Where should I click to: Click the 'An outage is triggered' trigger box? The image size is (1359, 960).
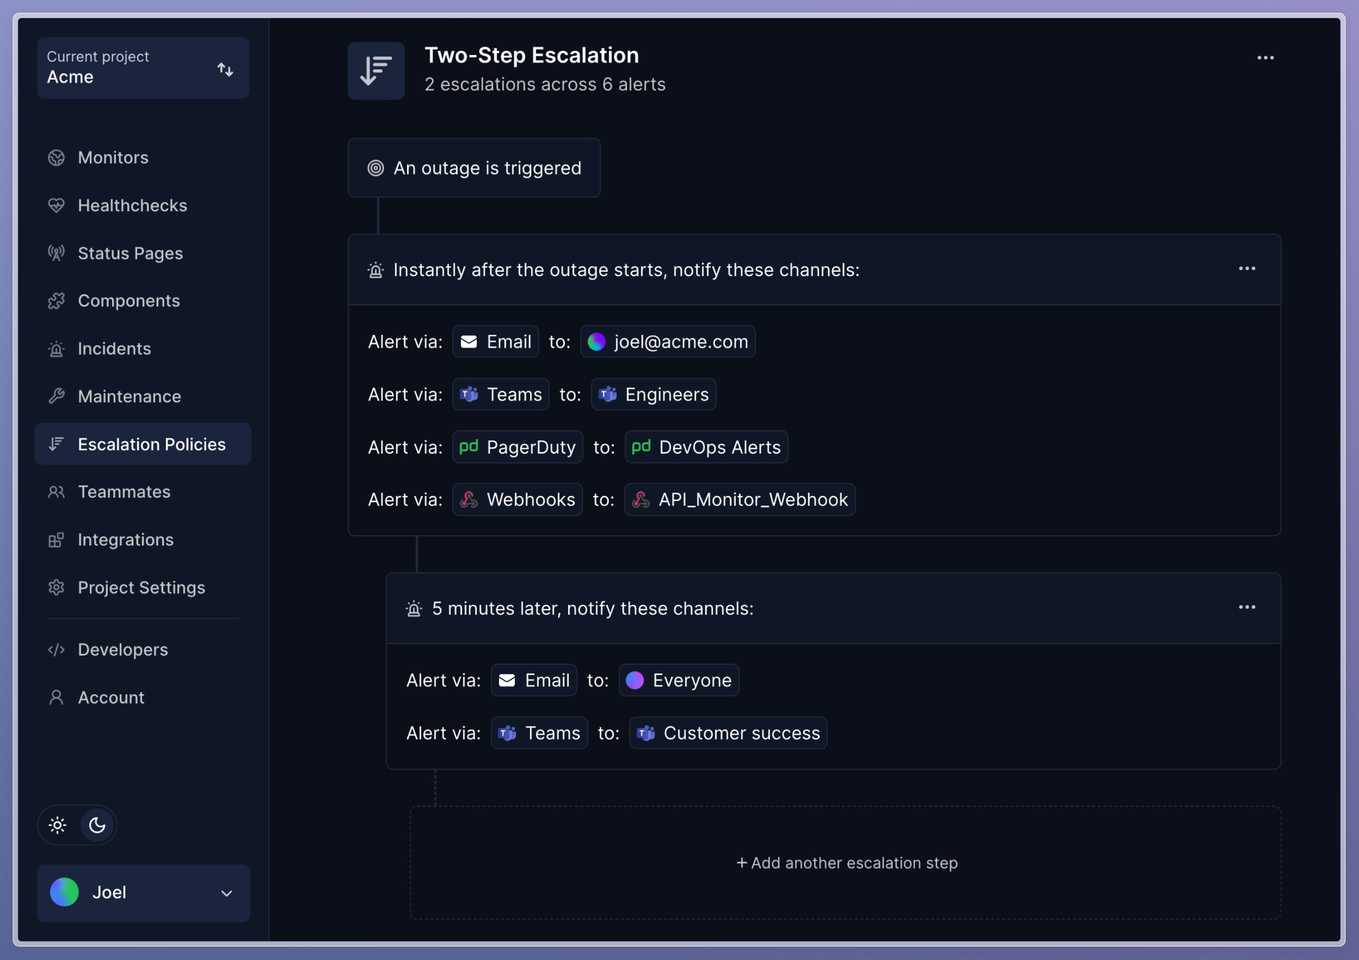(474, 168)
